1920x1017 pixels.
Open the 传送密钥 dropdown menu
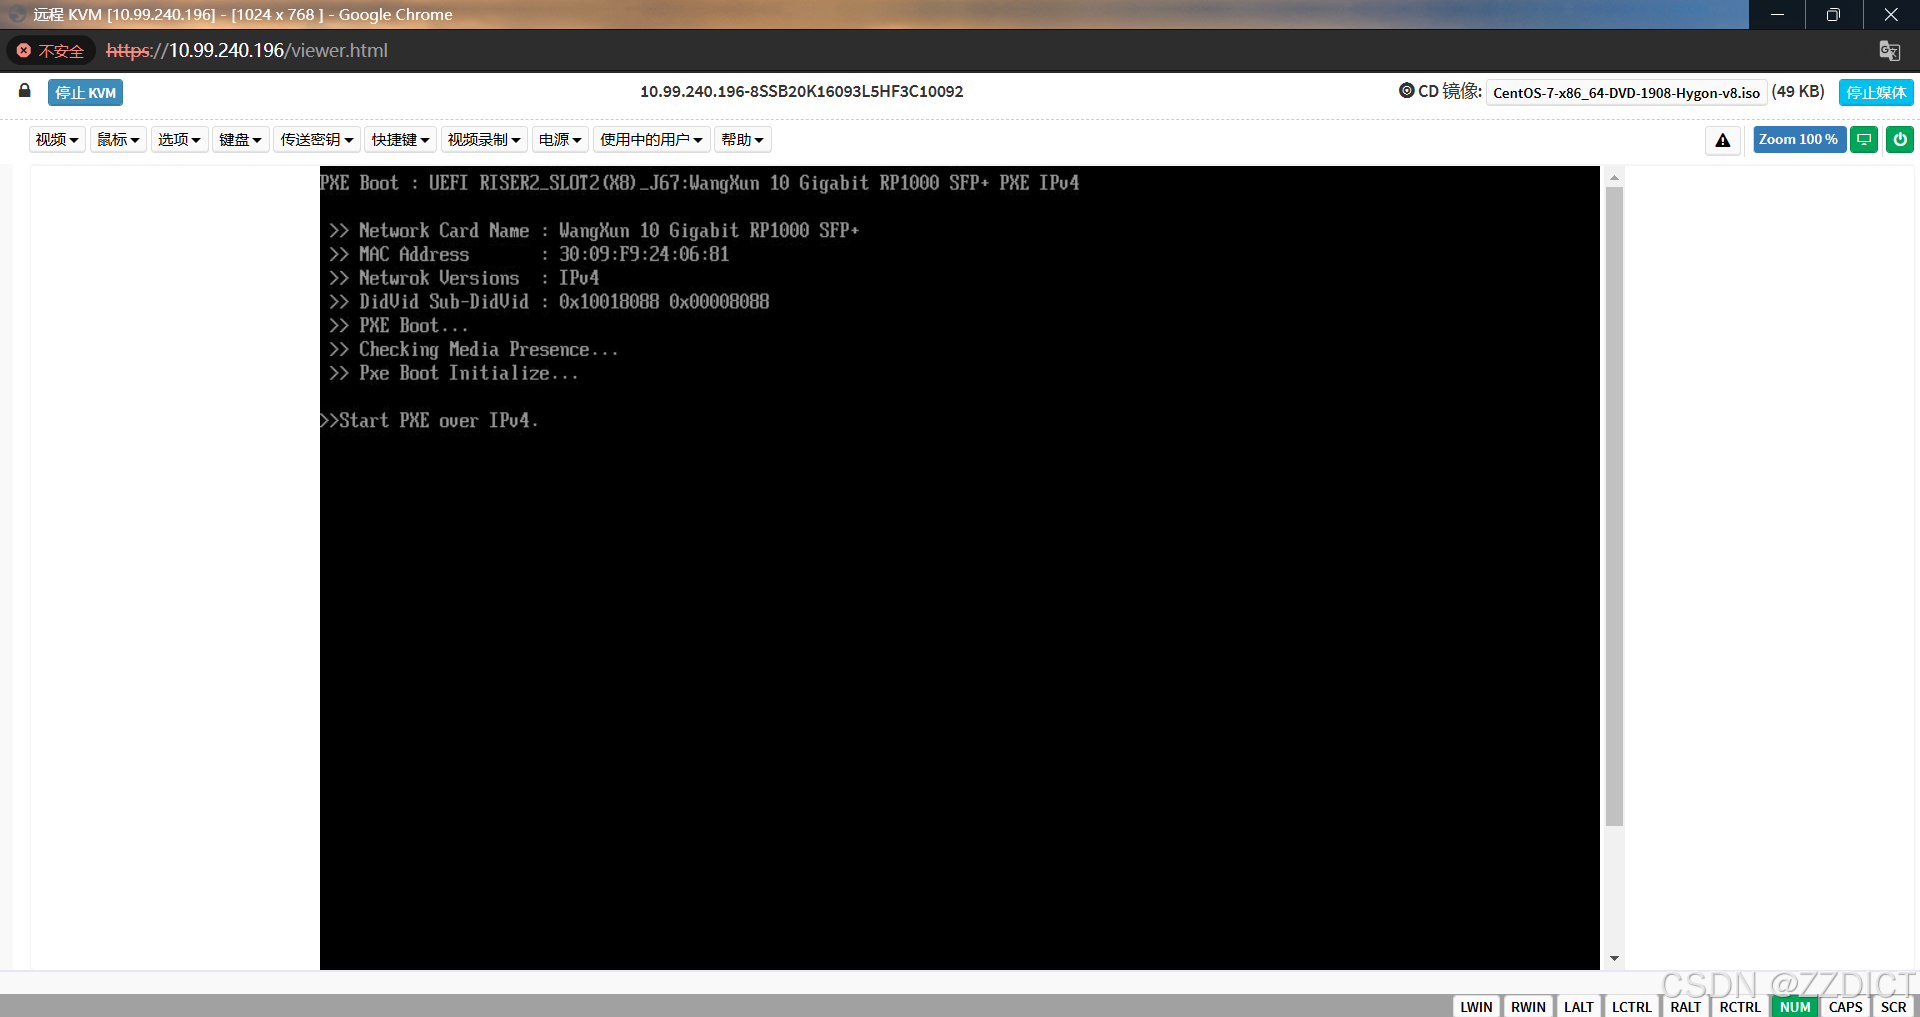click(x=317, y=140)
